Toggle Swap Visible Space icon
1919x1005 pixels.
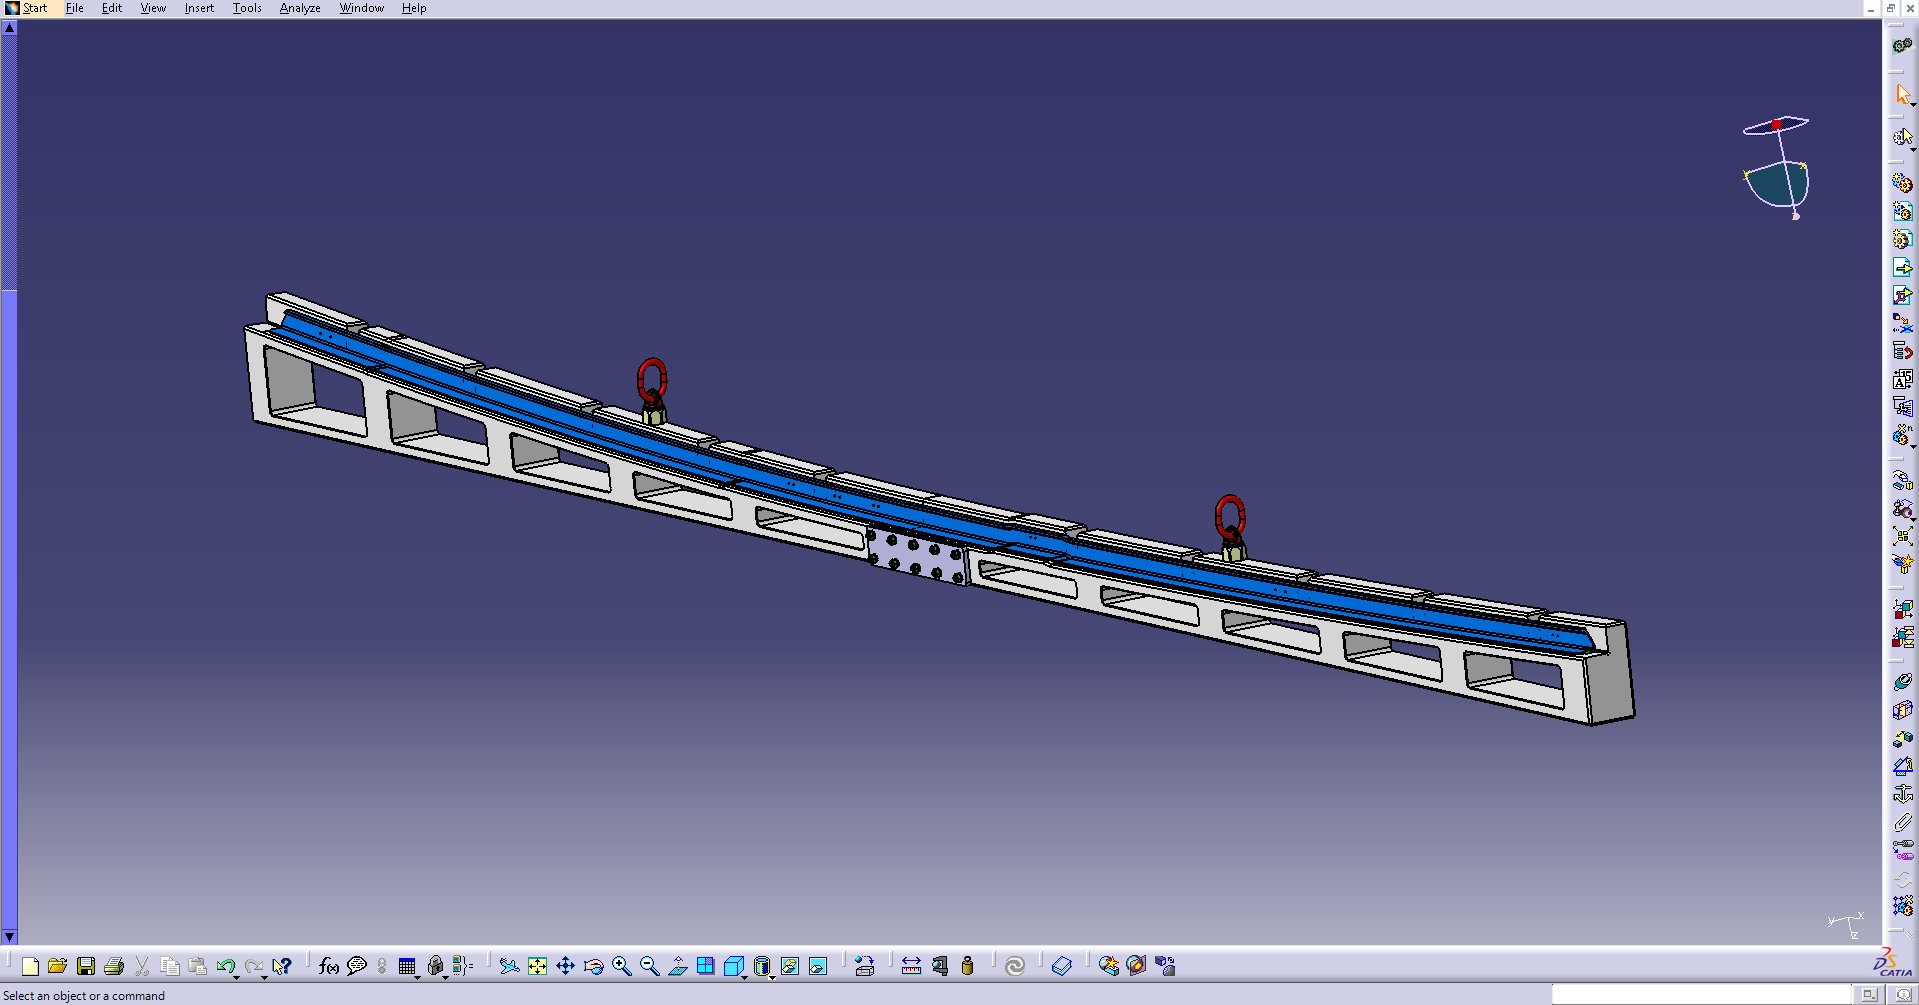(818, 966)
